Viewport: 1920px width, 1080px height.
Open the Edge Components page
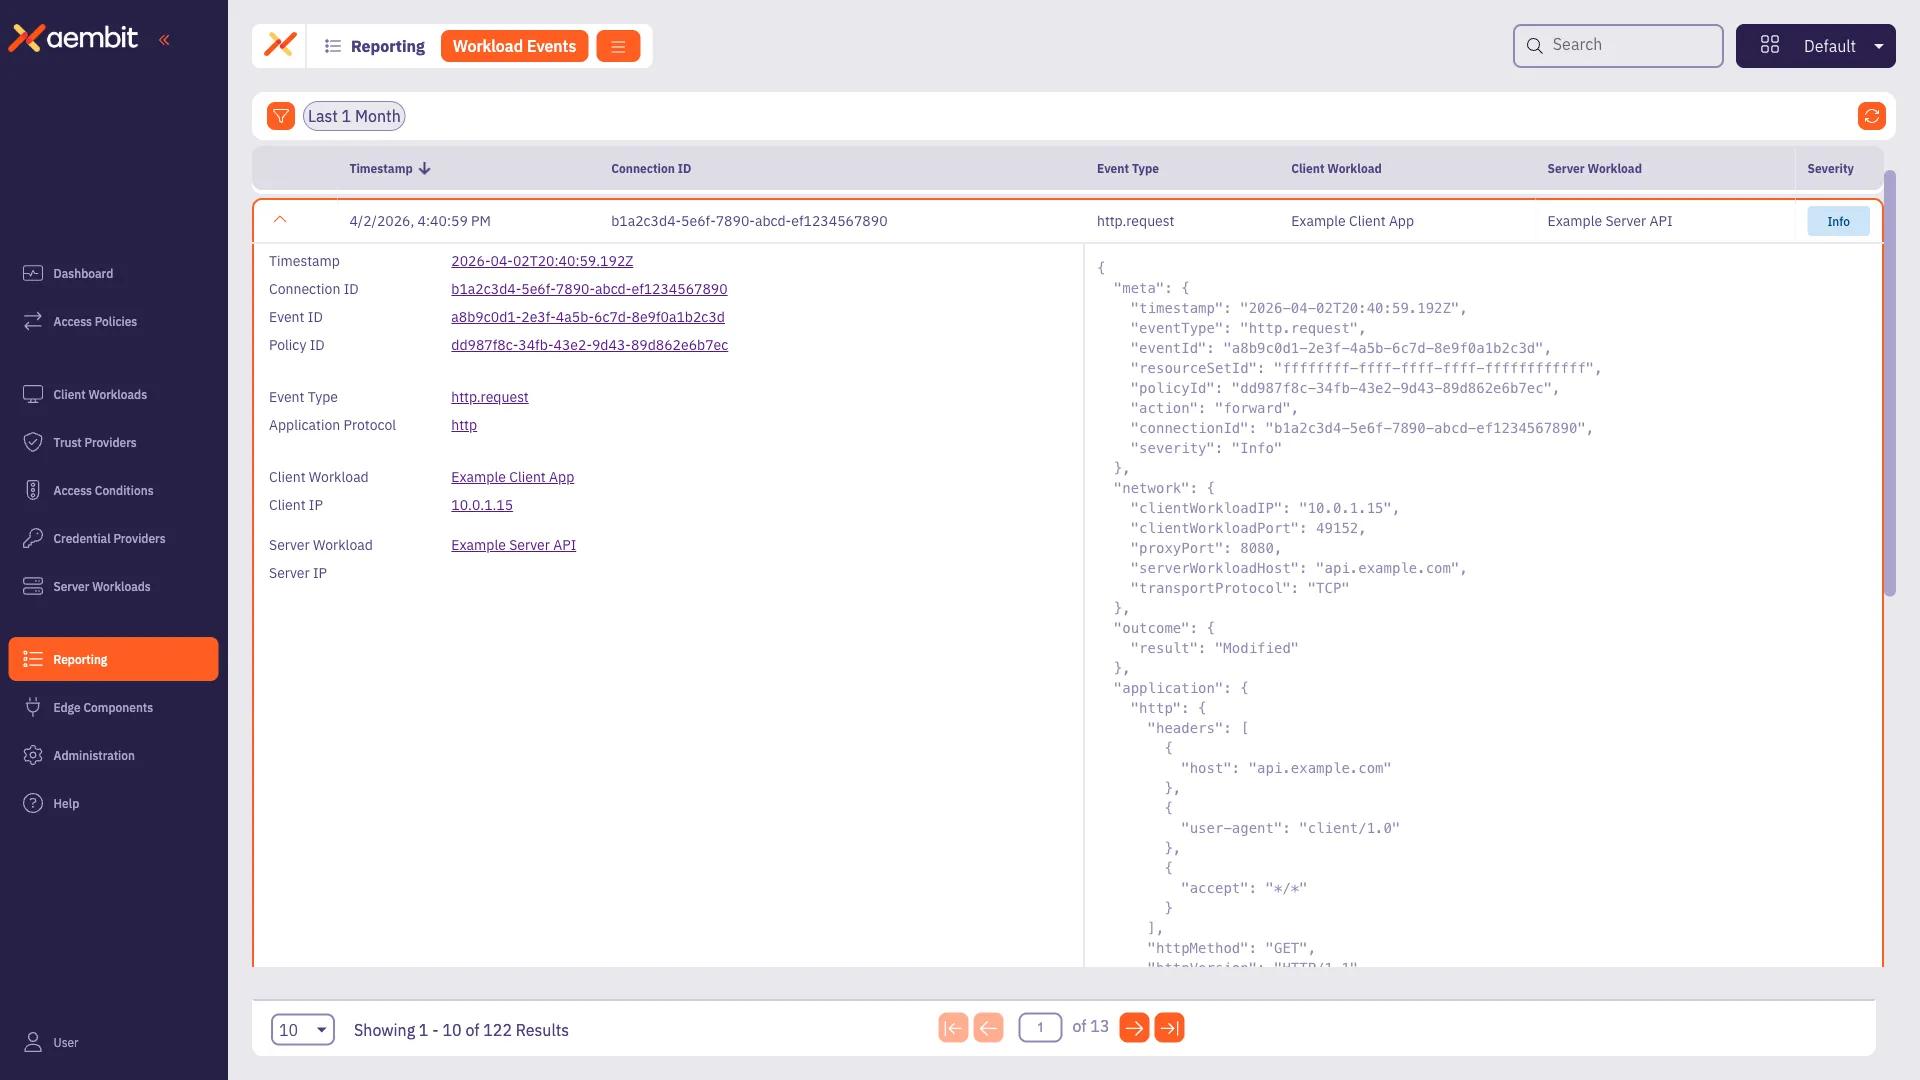103,707
